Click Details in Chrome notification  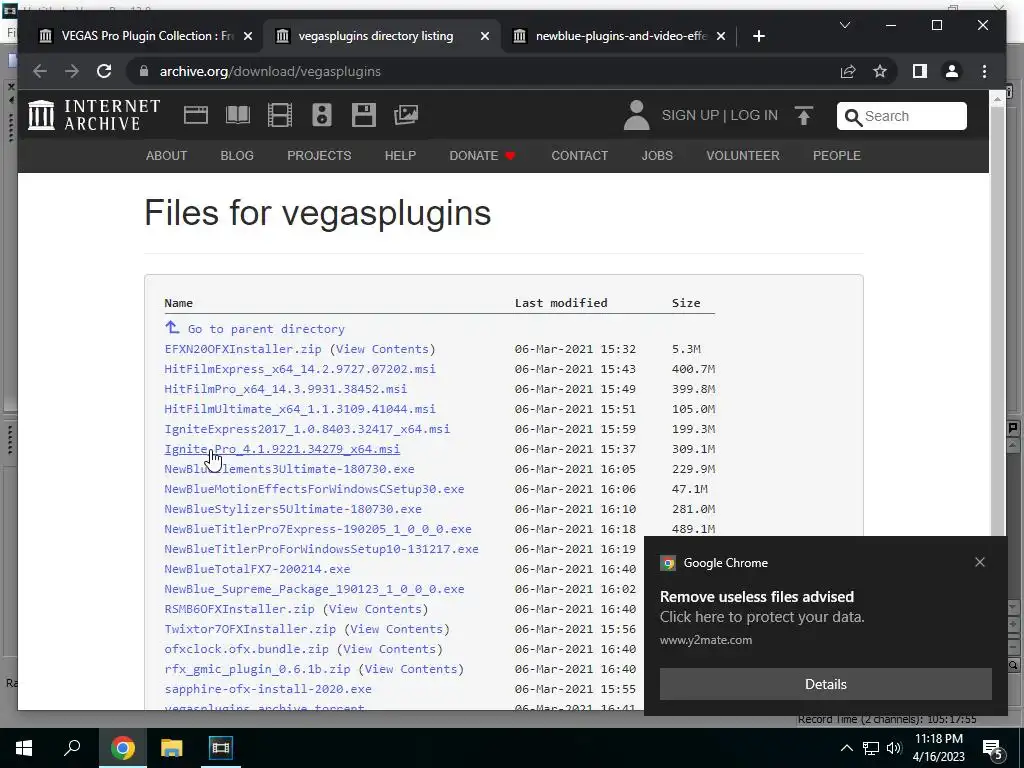point(825,684)
